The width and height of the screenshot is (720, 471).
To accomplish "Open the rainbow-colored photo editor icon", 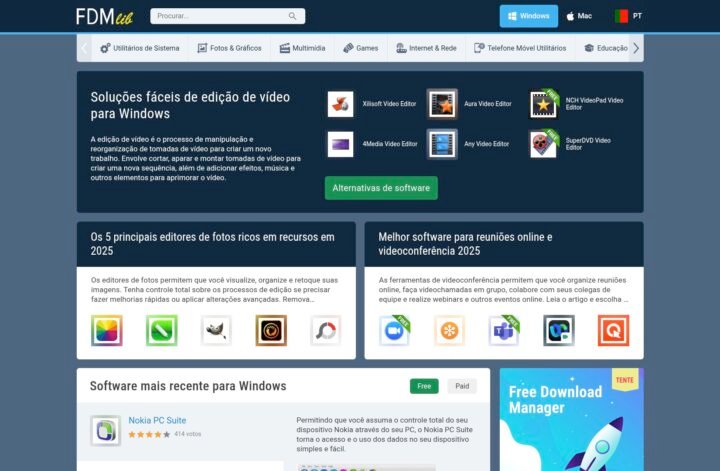I will [x=107, y=331].
